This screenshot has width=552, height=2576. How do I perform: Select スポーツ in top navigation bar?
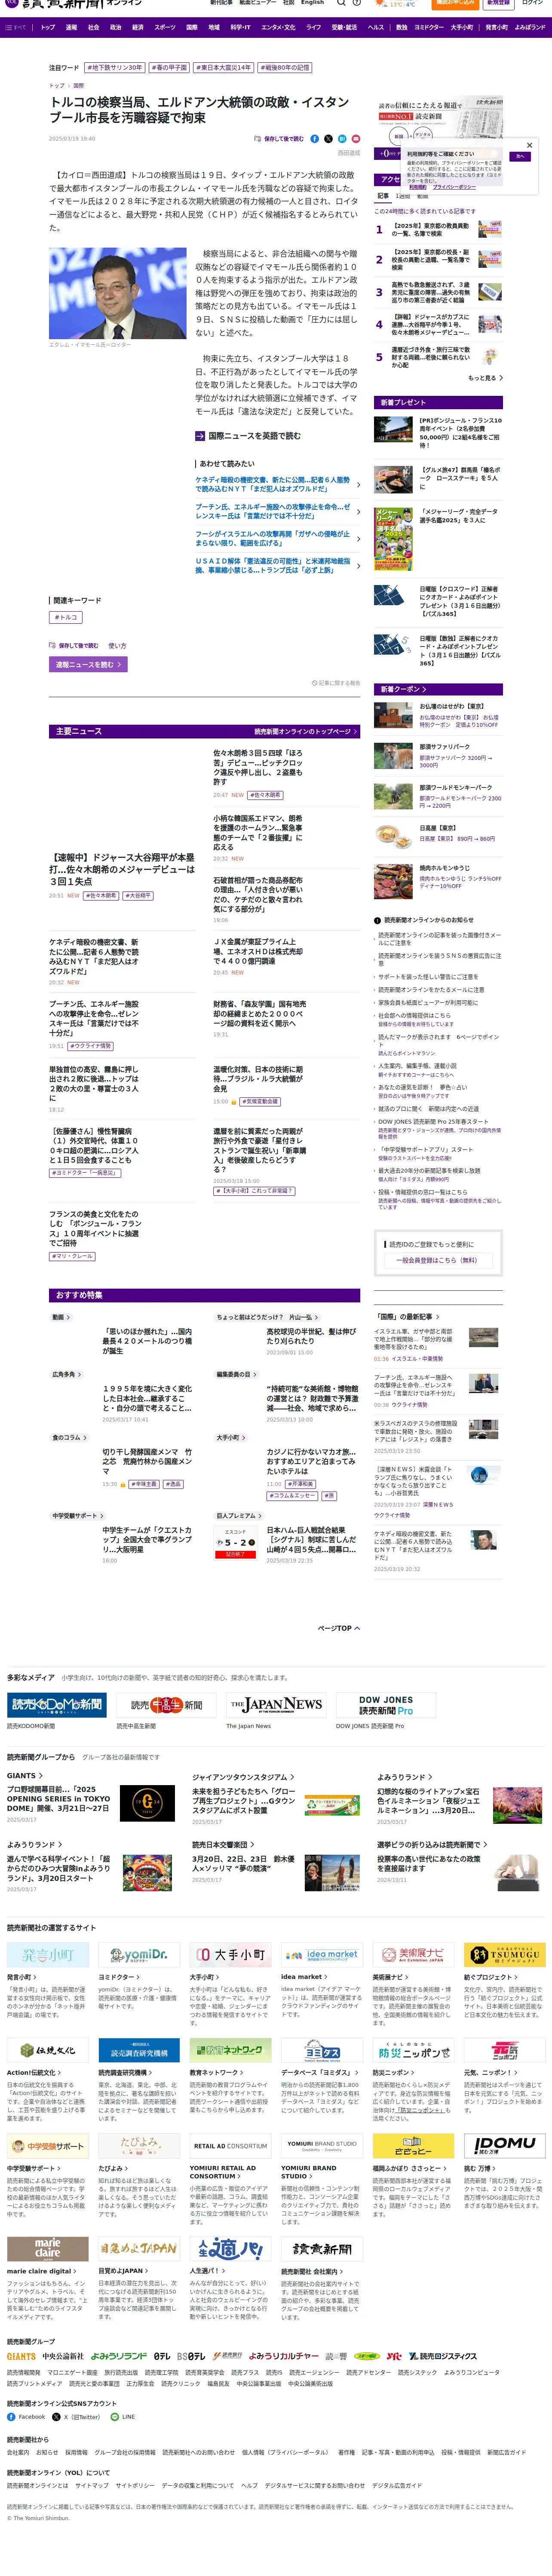[165, 28]
